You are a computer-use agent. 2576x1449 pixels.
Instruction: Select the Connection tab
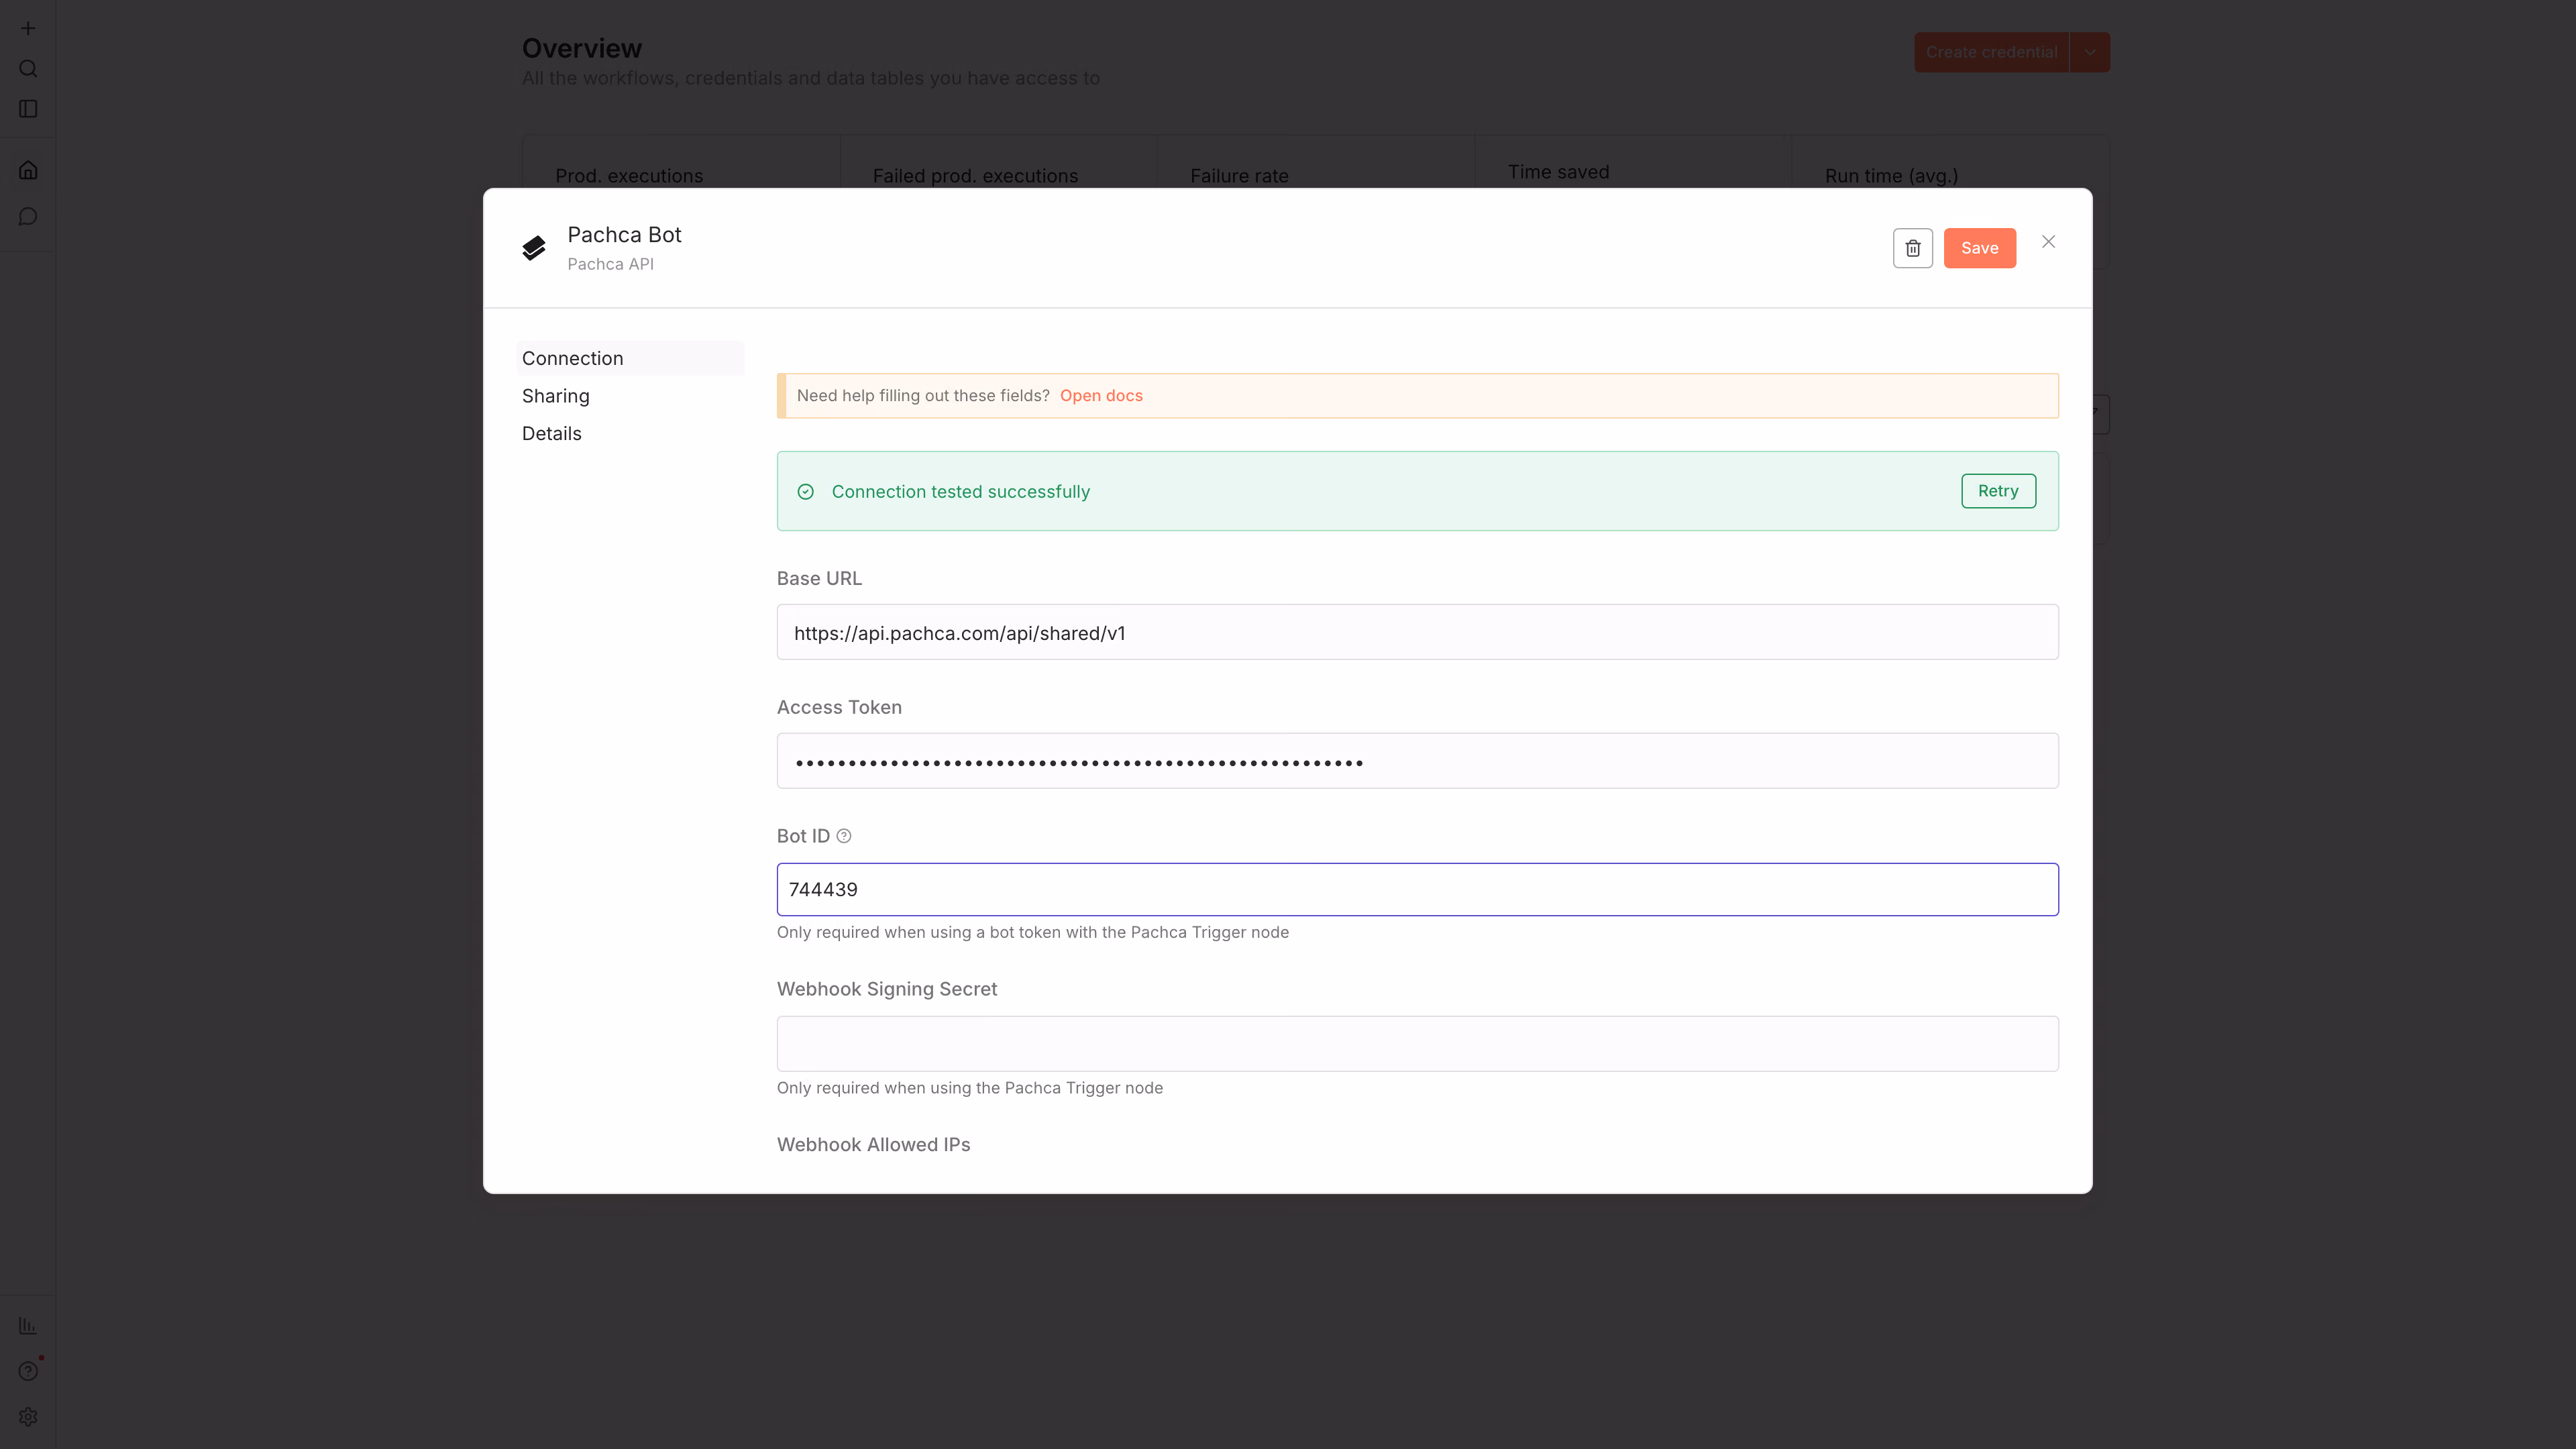572,358
